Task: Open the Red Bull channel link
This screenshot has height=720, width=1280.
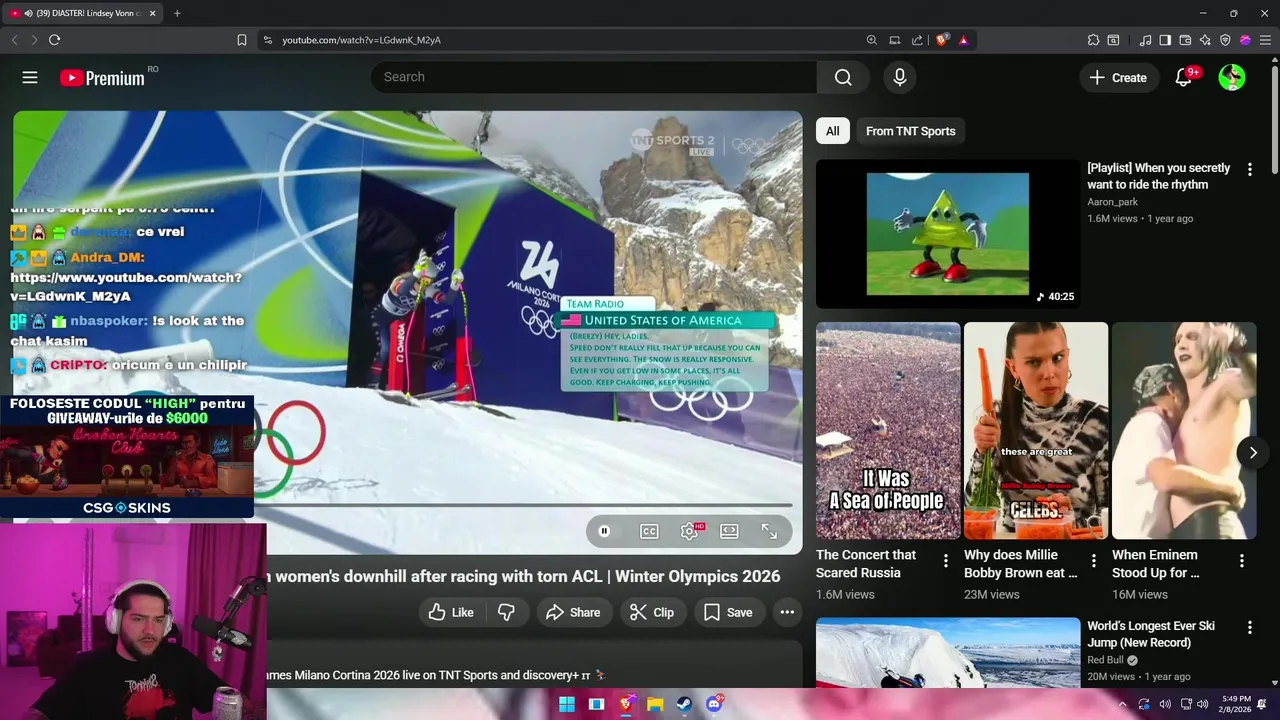Action: tap(1105, 661)
